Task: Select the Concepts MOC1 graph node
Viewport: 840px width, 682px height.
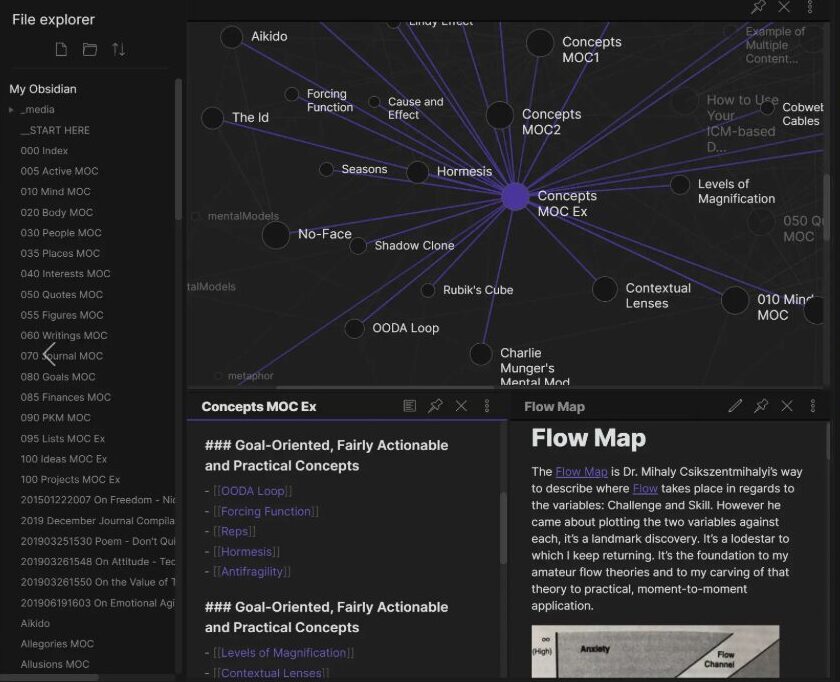Action: [x=539, y=43]
